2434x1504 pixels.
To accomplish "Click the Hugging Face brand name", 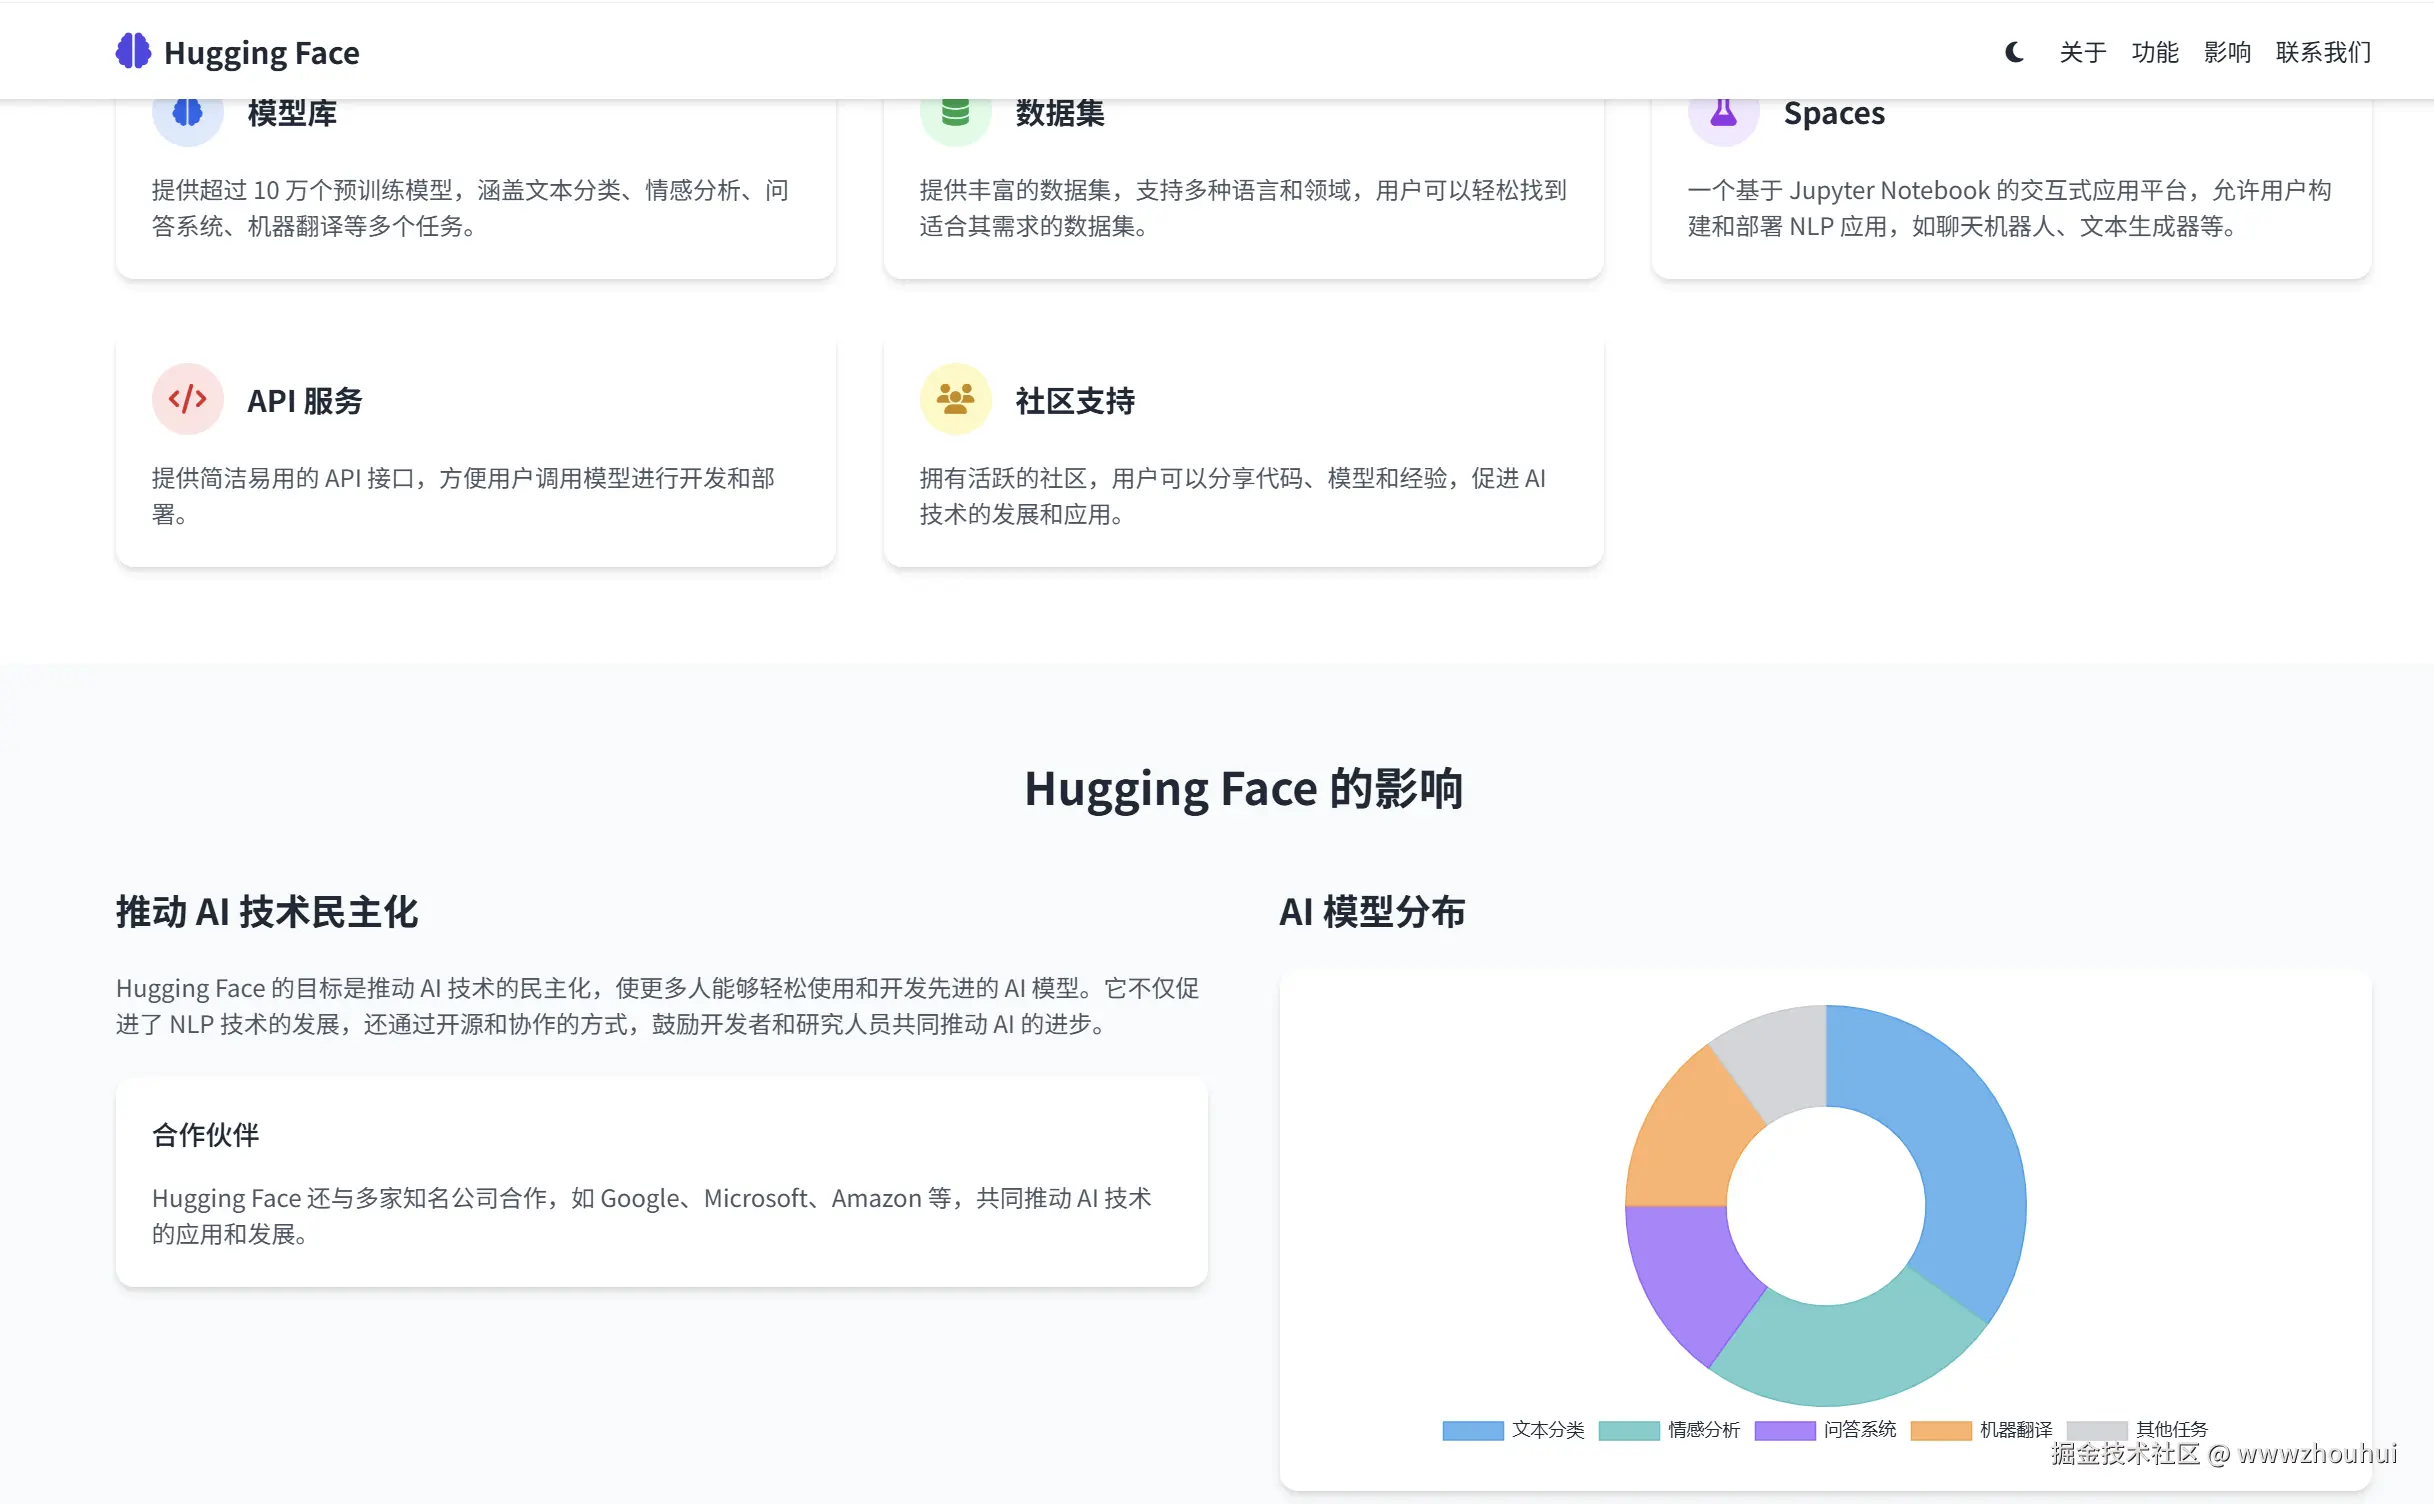I will [261, 52].
